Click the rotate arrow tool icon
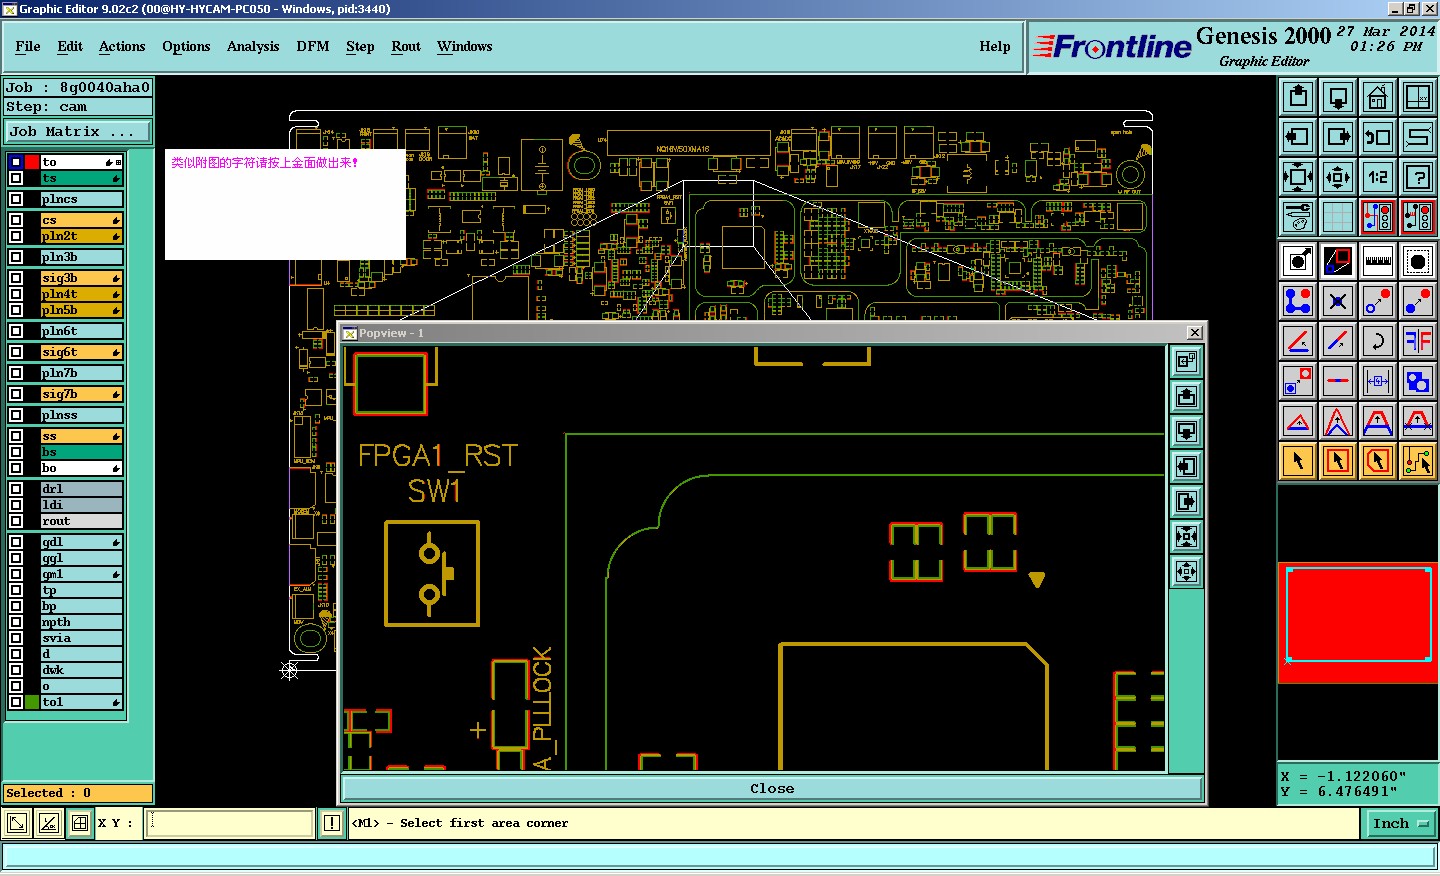Viewport: 1440px width, 876px height. coord(1377,341)
